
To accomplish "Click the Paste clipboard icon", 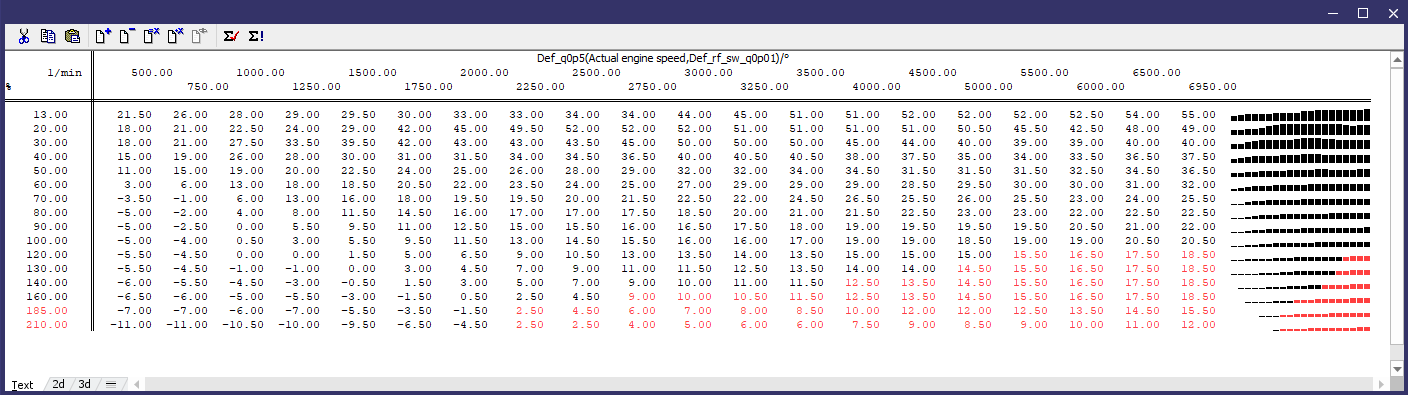I will tap(72, 36).
